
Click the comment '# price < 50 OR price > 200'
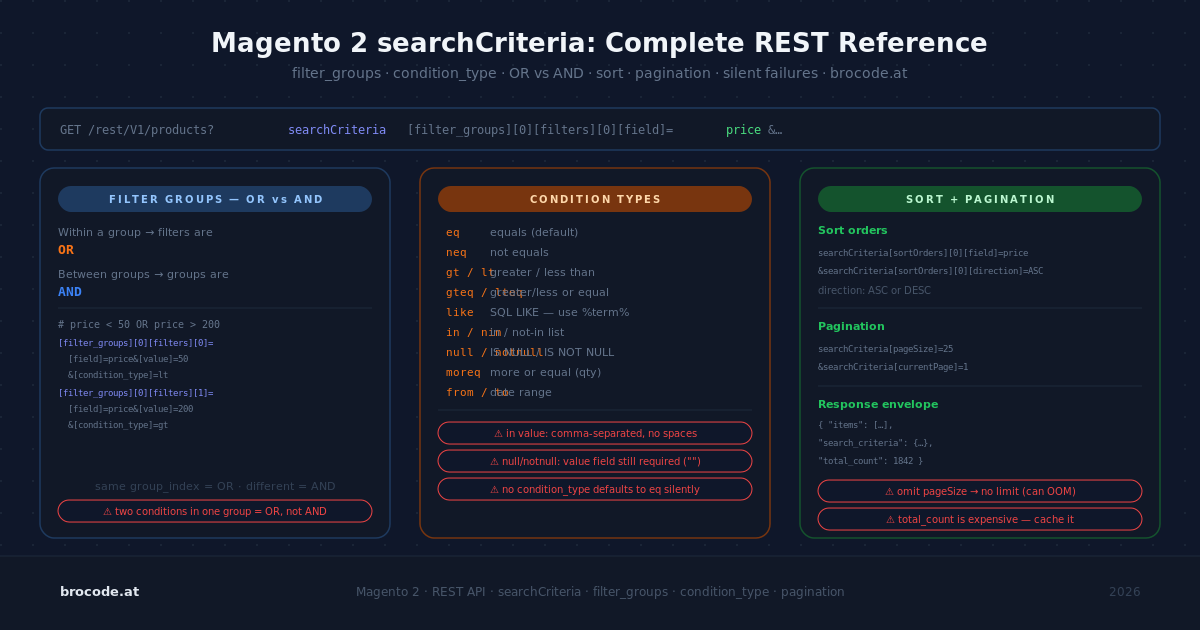pyautogui.click(x=139, y=325)
